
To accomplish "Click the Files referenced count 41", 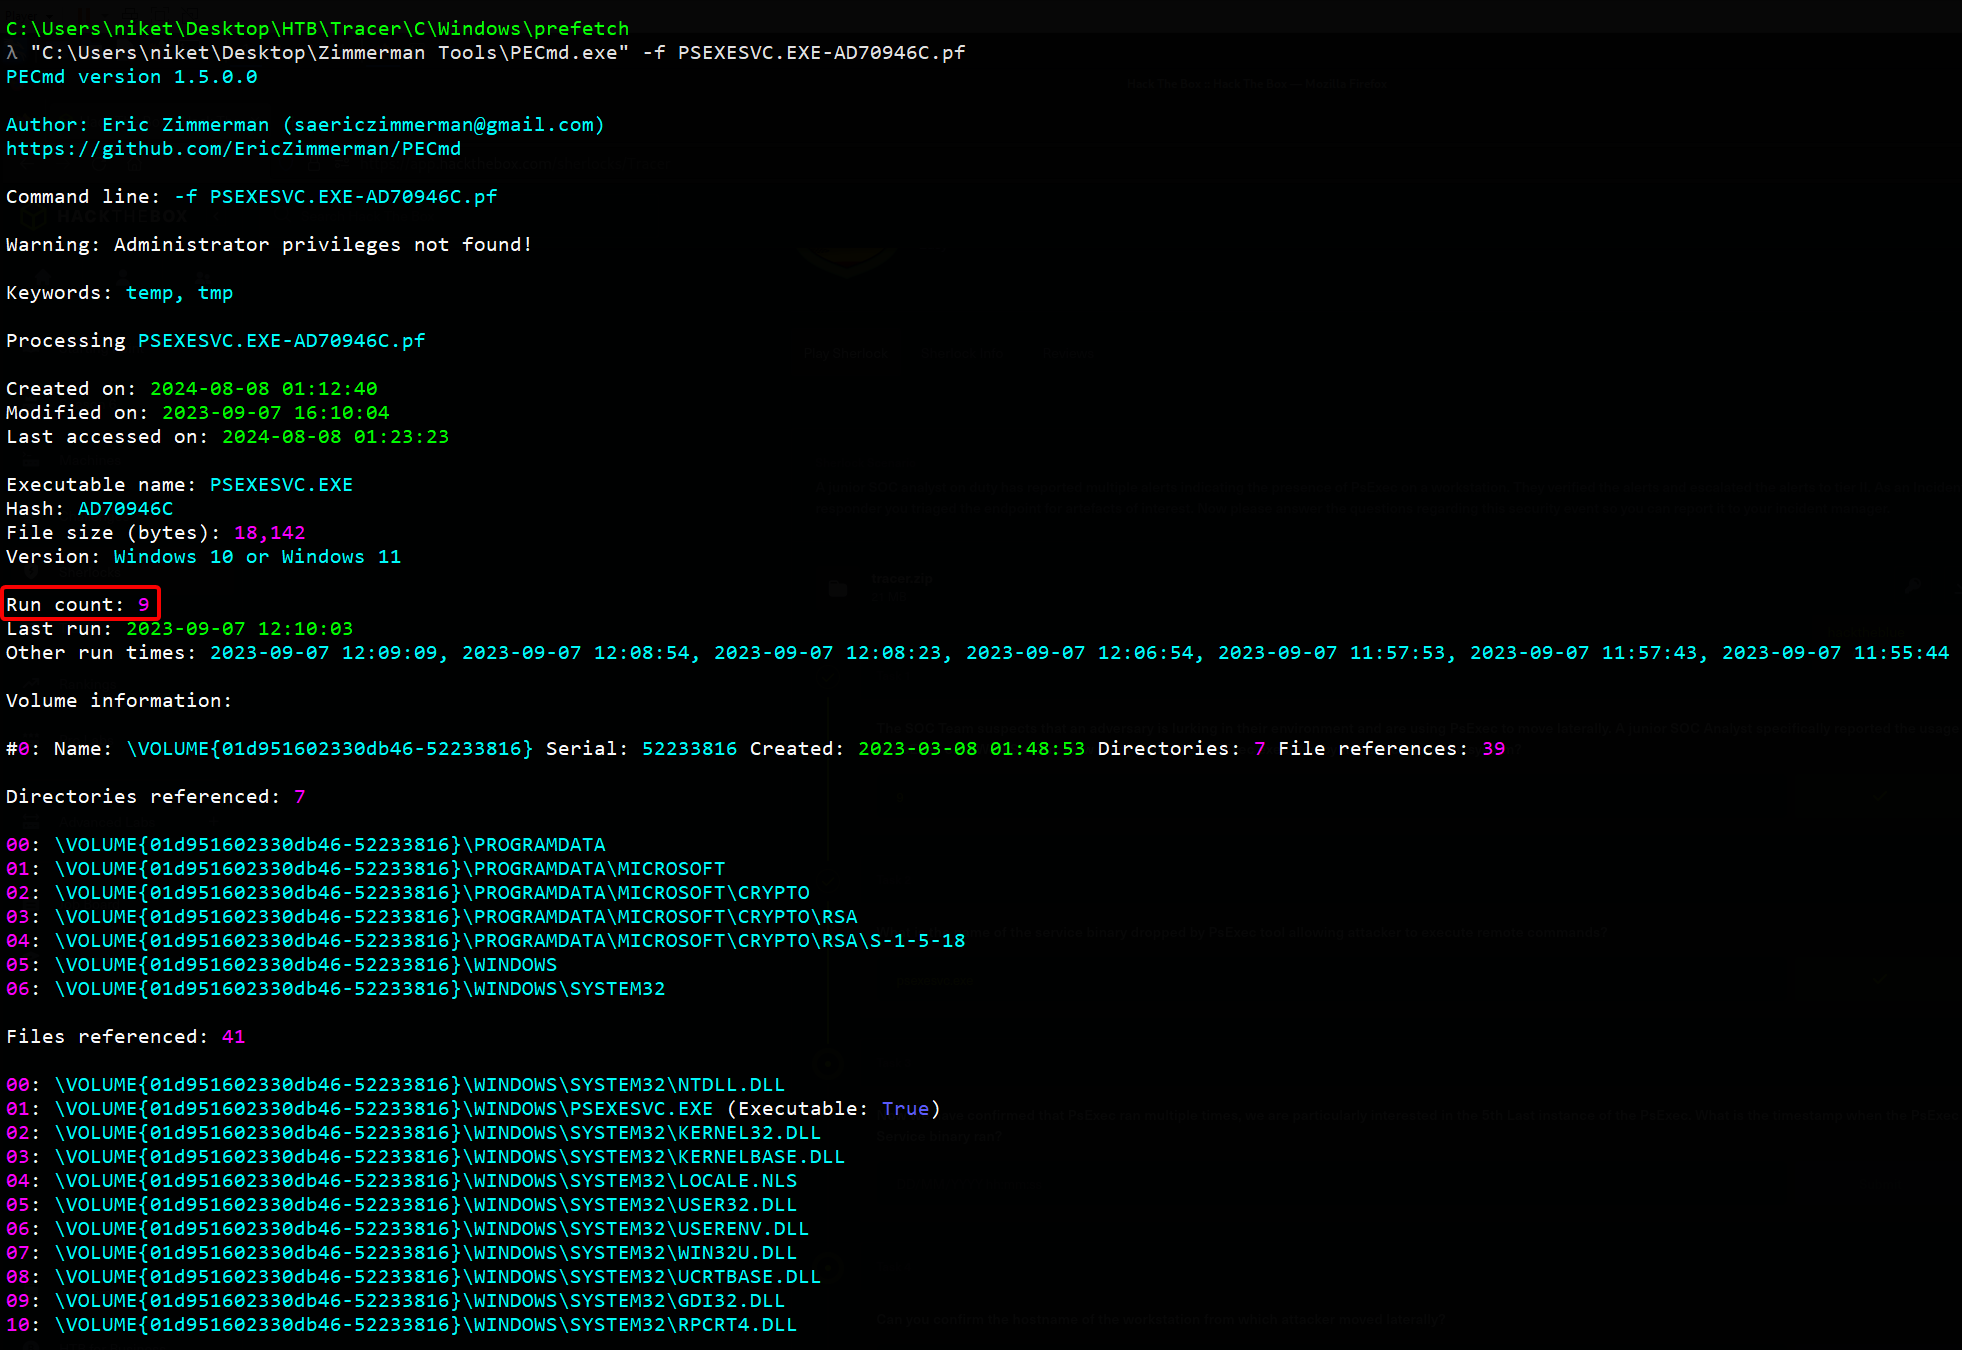I will [234, 1037].
